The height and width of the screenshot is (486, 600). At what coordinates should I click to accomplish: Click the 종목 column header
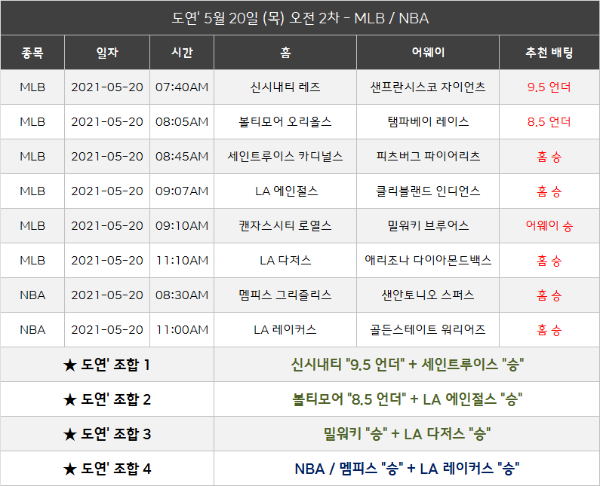(x=33, y=52)
